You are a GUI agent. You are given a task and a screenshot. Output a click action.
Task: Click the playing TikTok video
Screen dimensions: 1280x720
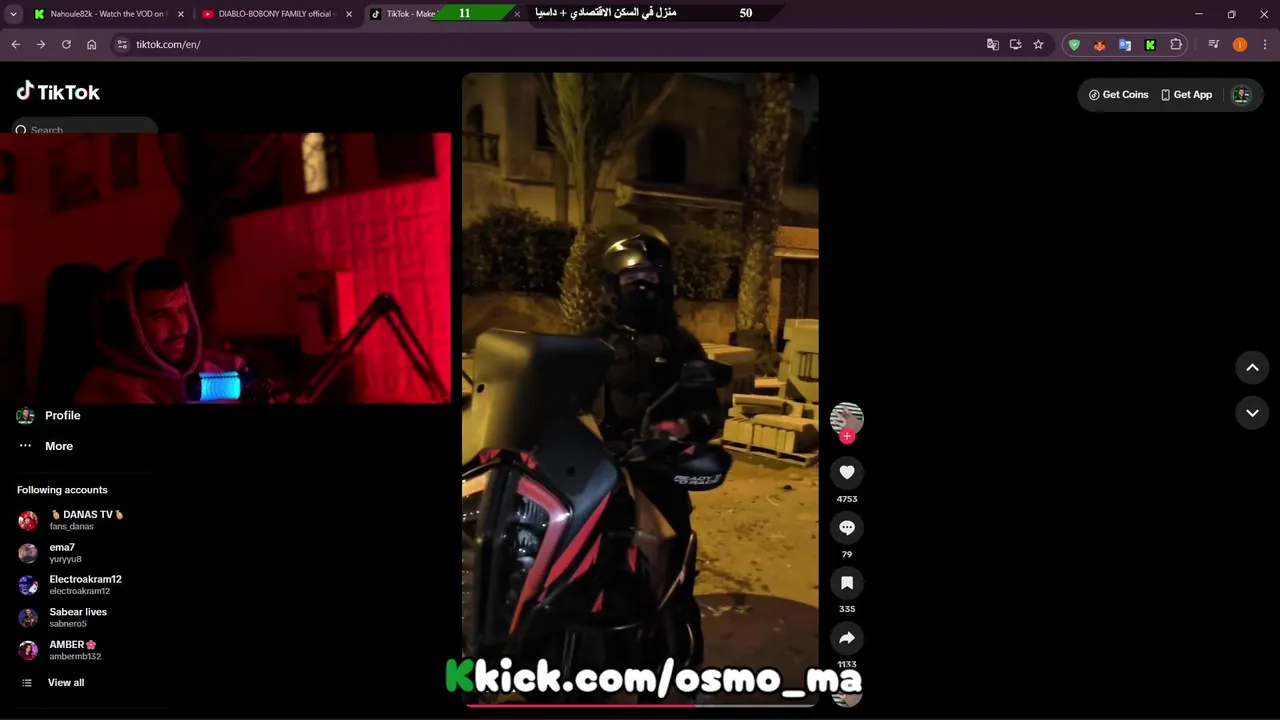pyautogui.click(x=640, y=388)
